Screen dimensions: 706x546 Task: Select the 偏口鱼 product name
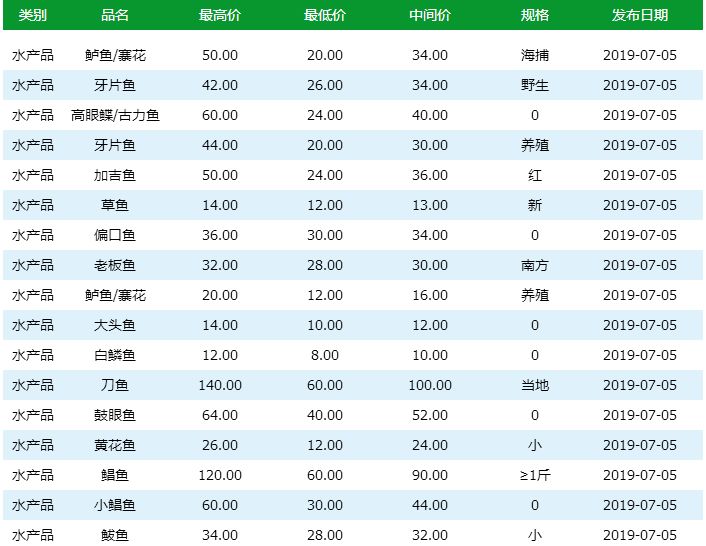(115, 235)
